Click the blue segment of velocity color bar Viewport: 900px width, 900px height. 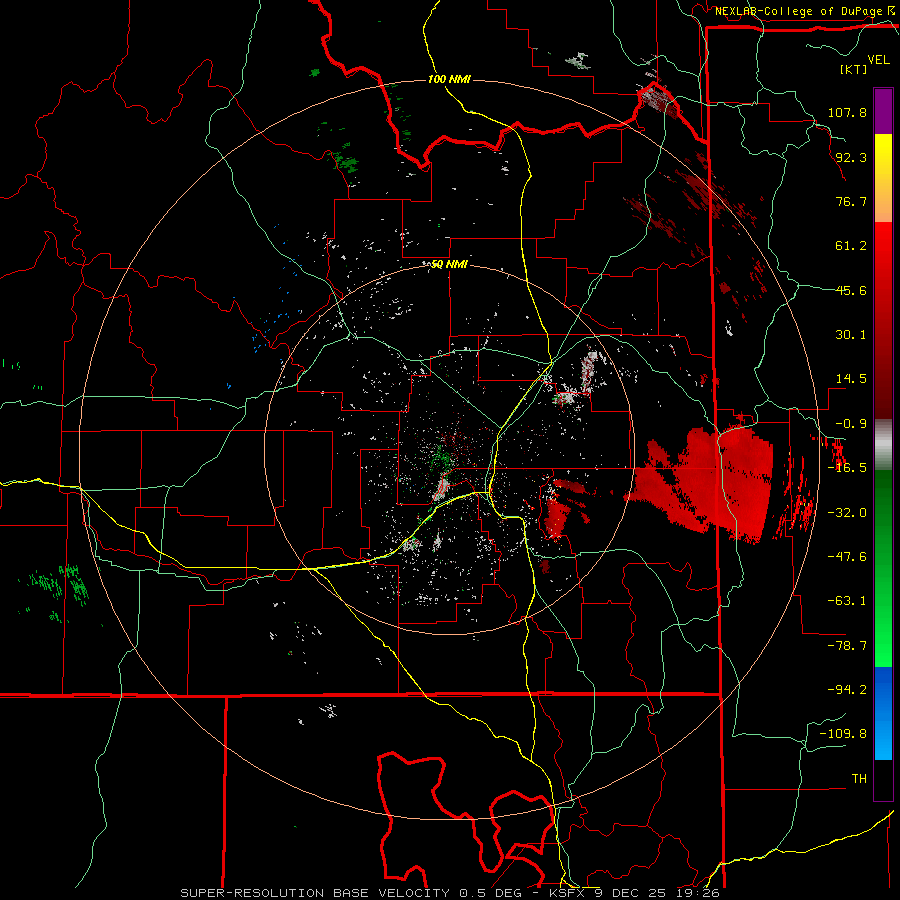[x=883, y=713]
